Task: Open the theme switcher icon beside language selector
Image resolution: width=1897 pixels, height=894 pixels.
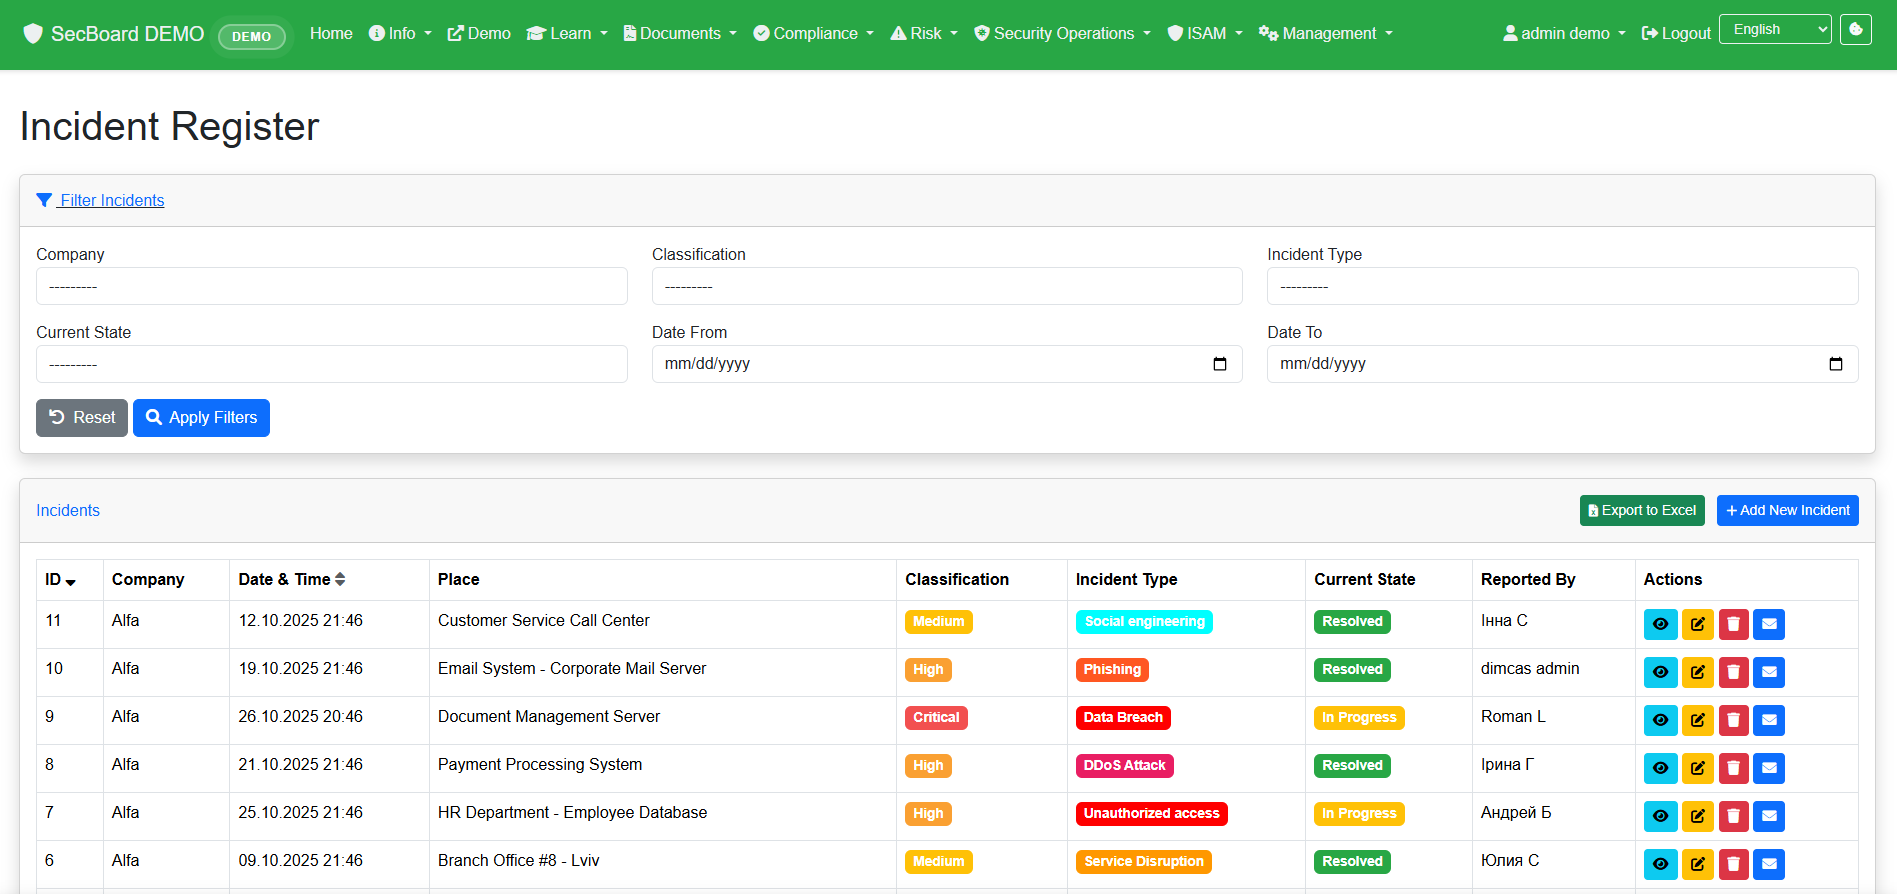Action: pos(1856,30)
